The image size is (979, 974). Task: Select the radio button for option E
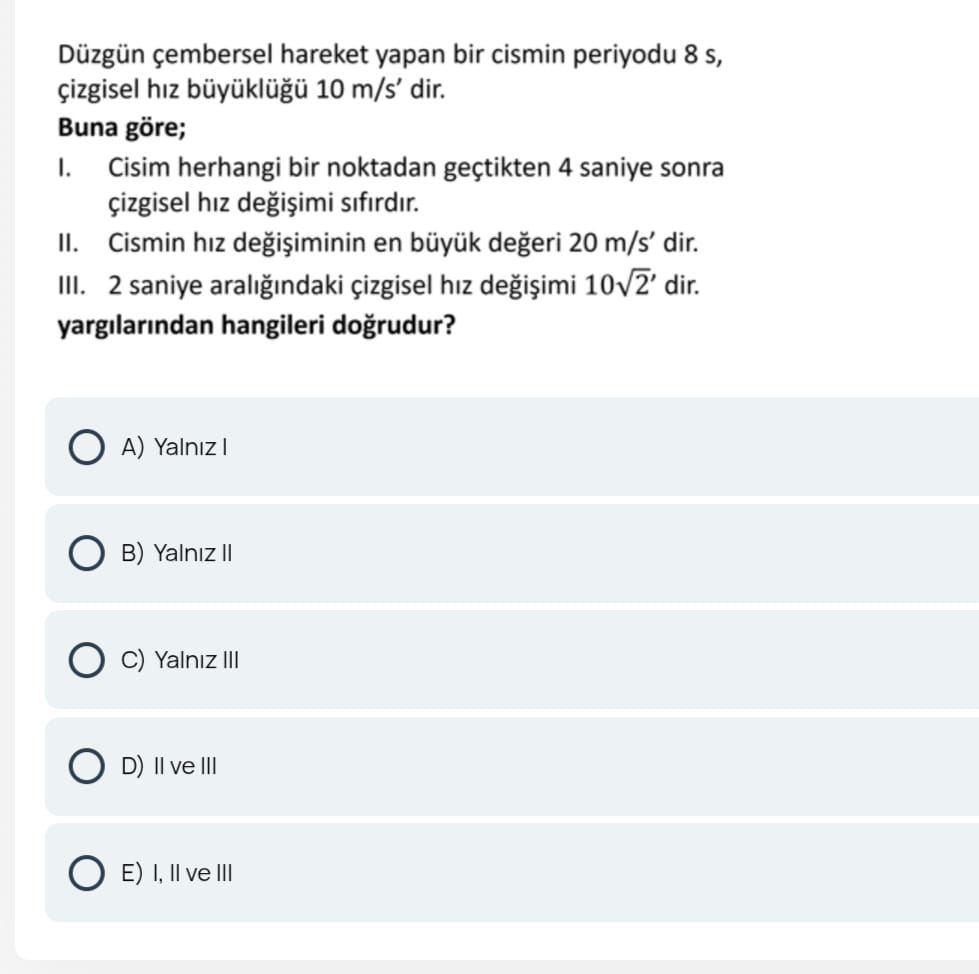[87, 873]
